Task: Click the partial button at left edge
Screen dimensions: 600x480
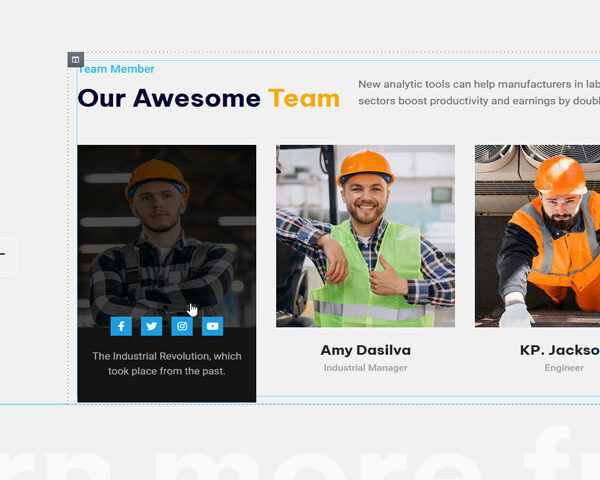Action: click(x=8, y=254)
